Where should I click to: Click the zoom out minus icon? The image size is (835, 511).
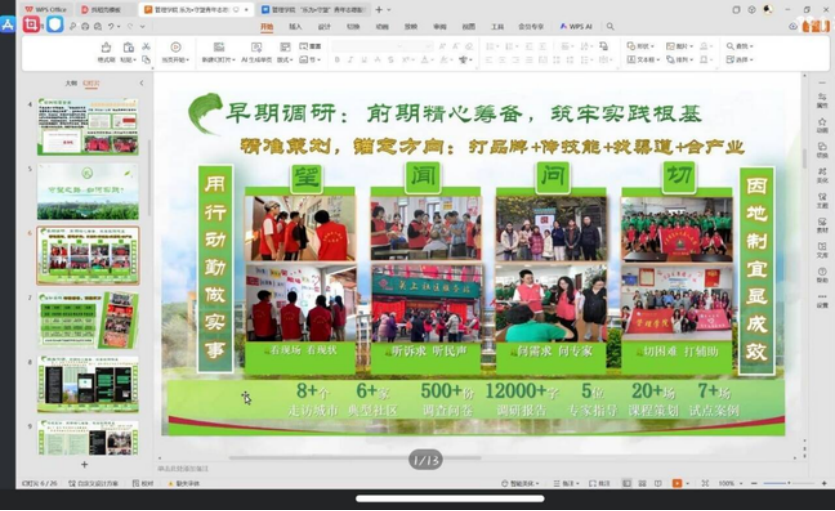pyautogui.click(x=754, y=483)
